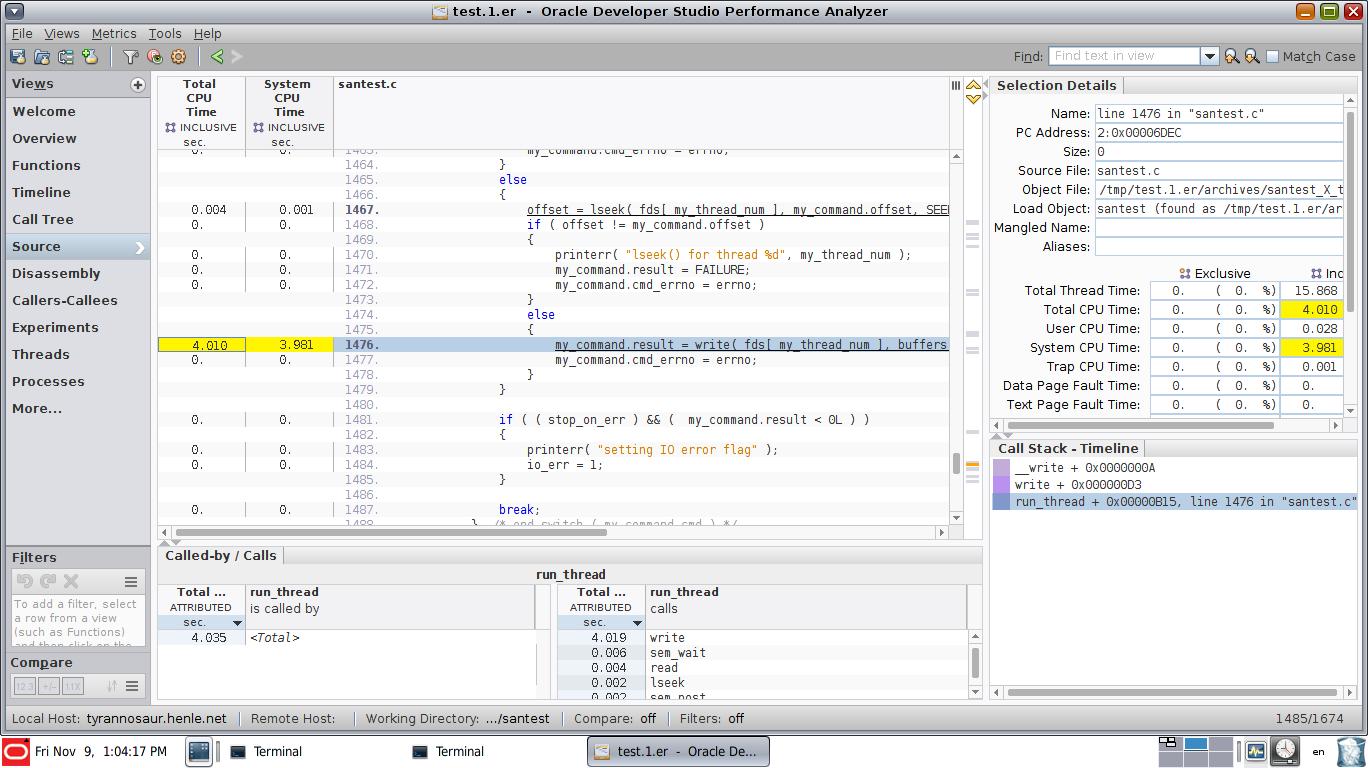Click the run_thread call stack color swatch
This screenshot has height=768, width=1368.
click(x=1002, y=502)
